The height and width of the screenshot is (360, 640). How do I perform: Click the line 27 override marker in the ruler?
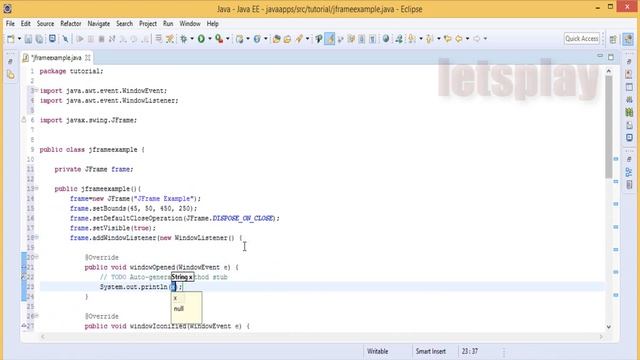point(24,326)
